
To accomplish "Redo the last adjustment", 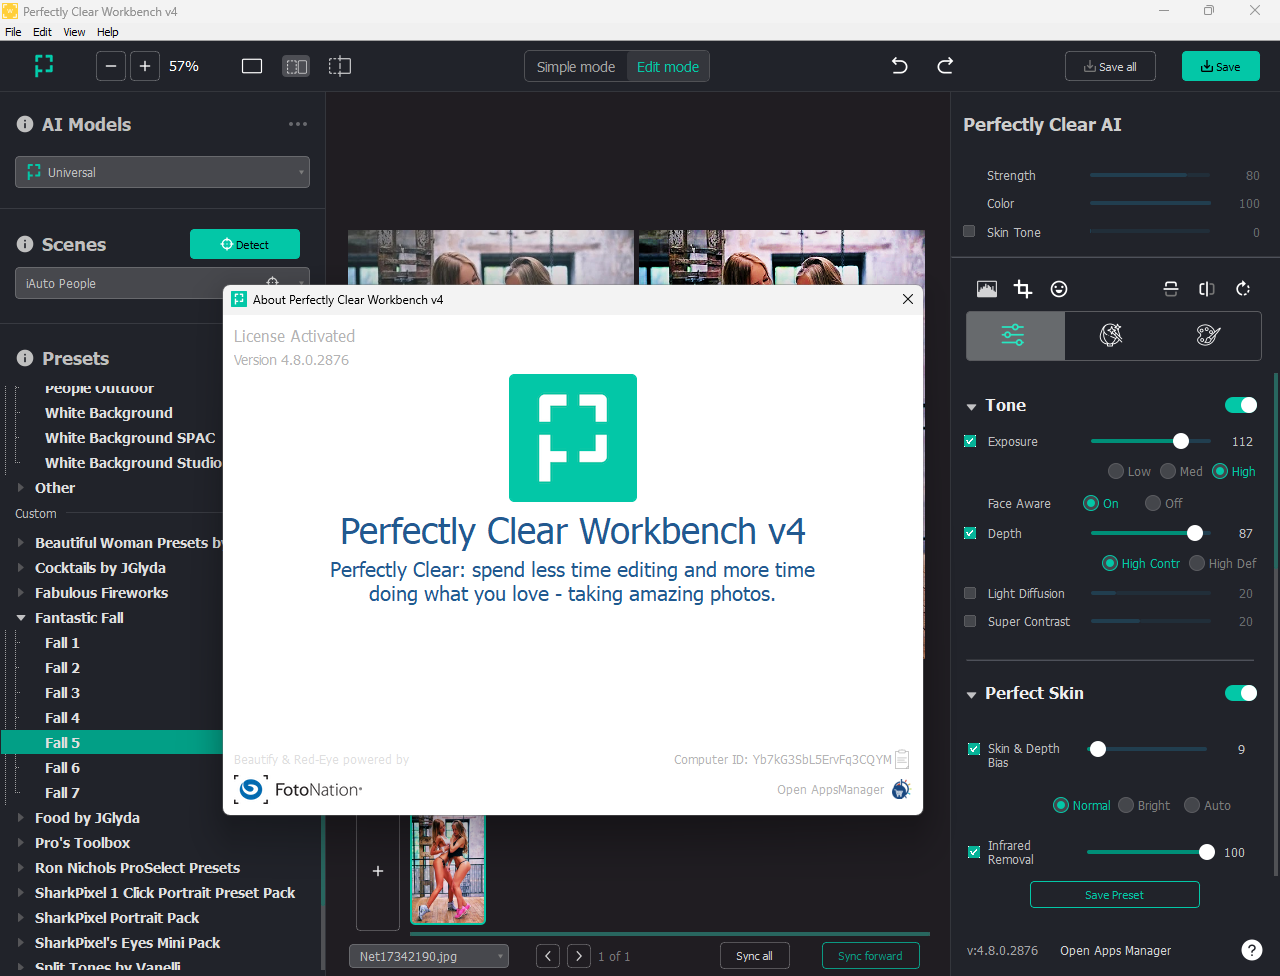I will point(945,66).
